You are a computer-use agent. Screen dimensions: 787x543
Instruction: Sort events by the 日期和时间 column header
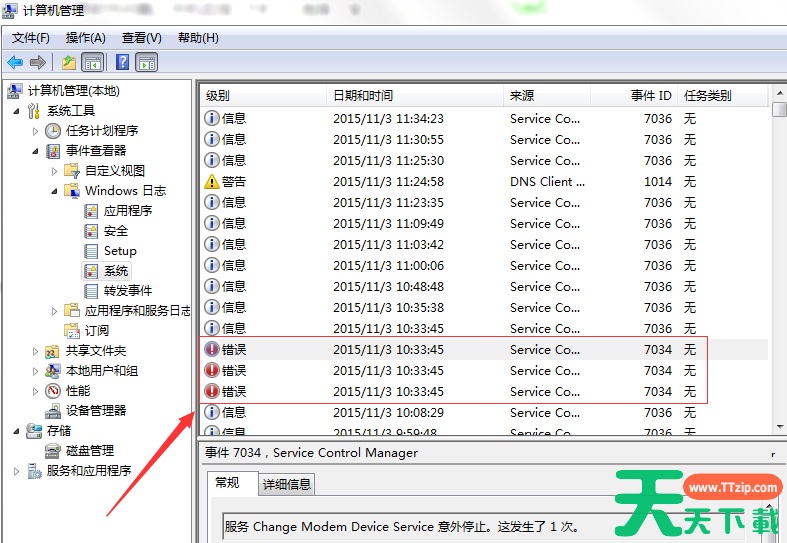point(363,96)
